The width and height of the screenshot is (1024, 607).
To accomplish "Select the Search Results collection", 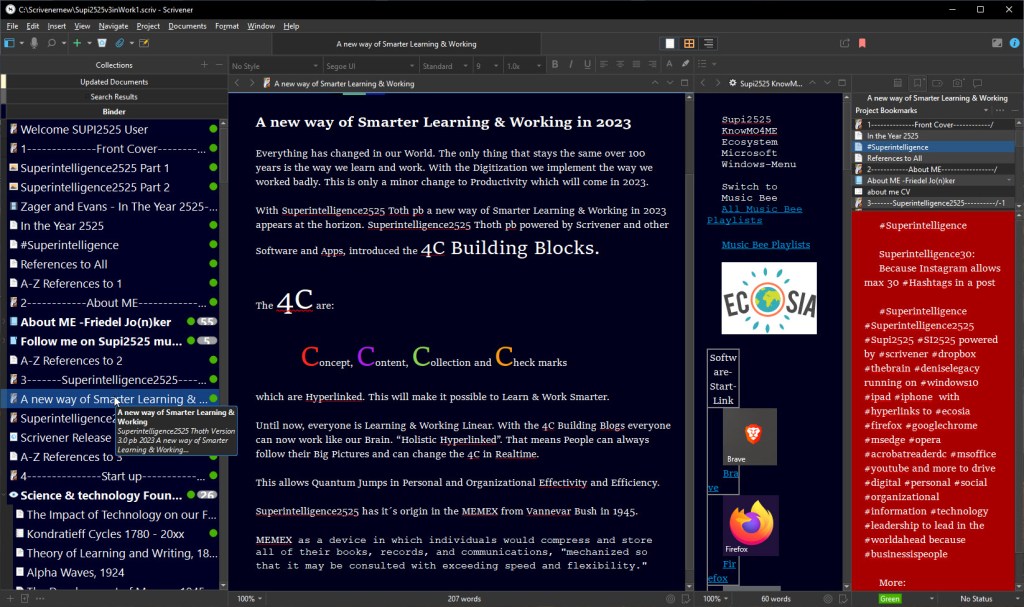I will point(114,97).
